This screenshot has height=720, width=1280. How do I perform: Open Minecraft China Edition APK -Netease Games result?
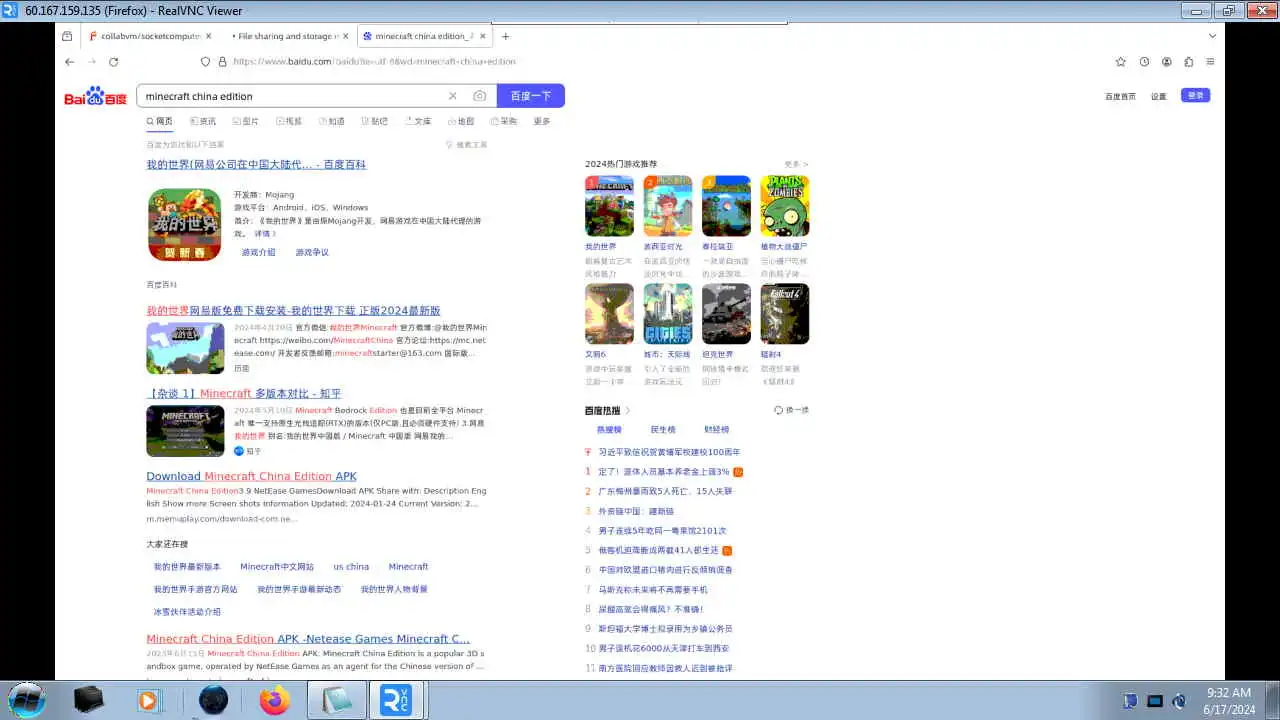coord(308,639)
